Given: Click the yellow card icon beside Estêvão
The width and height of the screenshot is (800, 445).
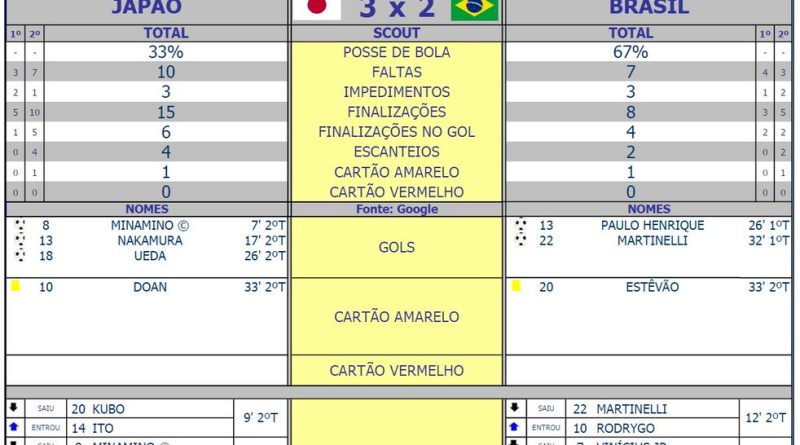Looking at the screenshot, I should (x=516, y=286).
